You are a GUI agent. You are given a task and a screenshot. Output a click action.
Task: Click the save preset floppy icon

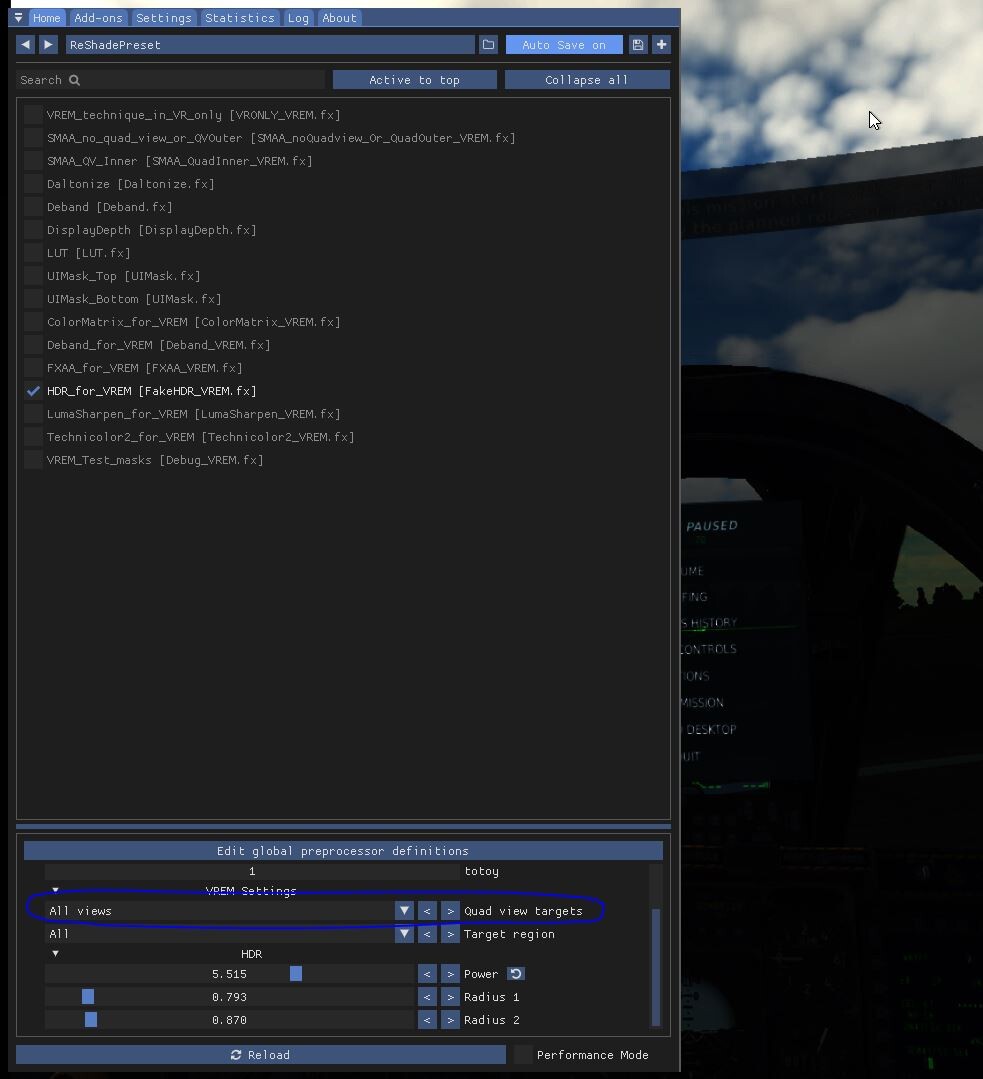(x=638, y=45)
